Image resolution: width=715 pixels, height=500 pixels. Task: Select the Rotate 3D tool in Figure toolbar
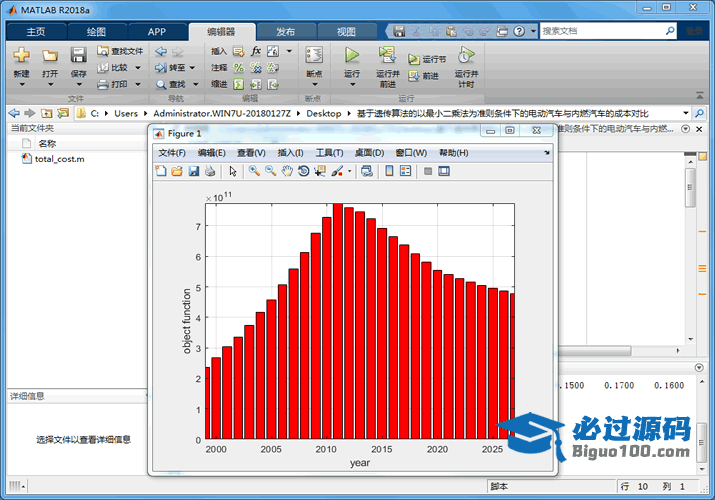303,171
